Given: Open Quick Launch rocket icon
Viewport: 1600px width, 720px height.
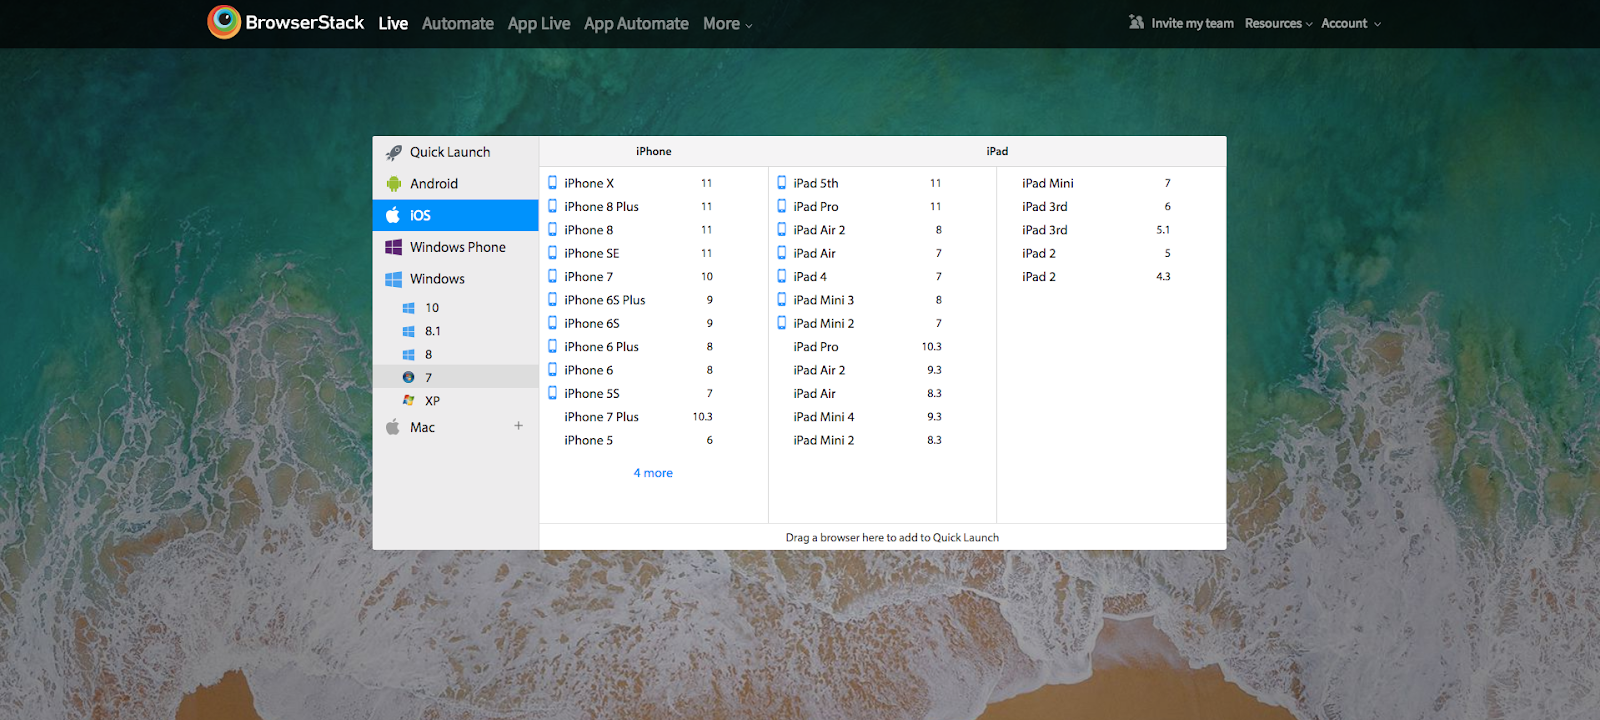Looking at the screenshot, I should 394,153.
